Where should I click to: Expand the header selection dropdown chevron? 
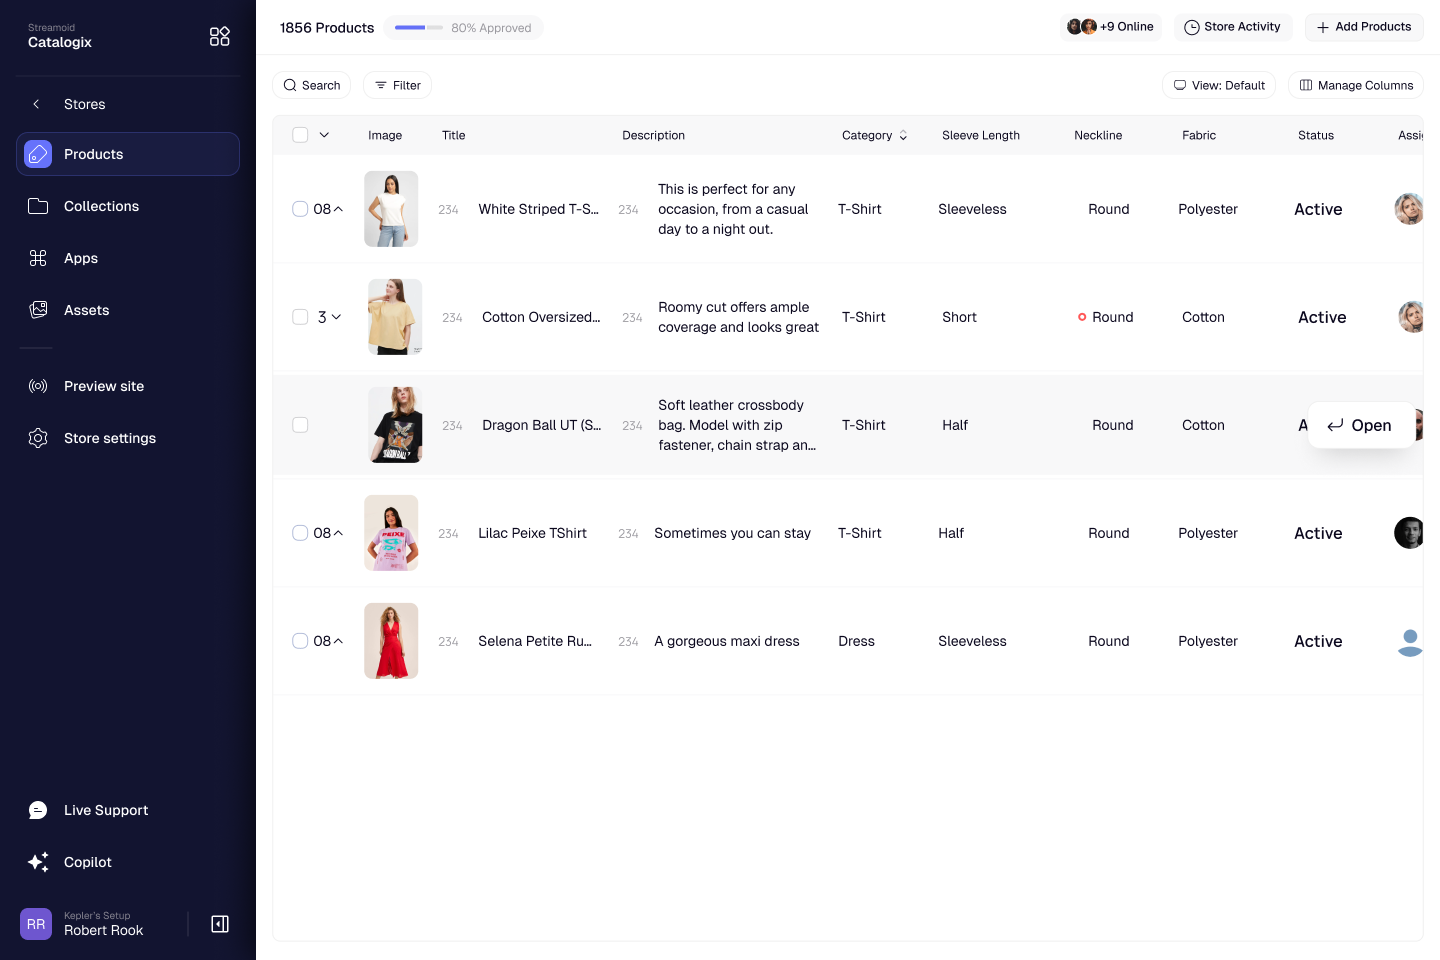(x=324, y=135)
